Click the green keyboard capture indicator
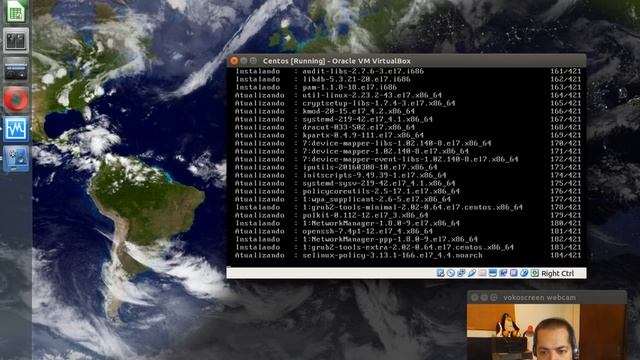 coord(535,273)
